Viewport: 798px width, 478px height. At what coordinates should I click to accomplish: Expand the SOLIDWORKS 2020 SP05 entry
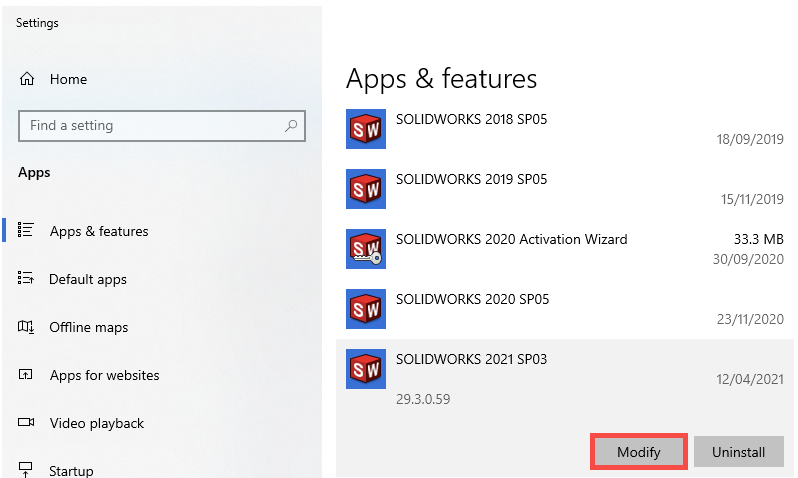(x=472, y=299)
